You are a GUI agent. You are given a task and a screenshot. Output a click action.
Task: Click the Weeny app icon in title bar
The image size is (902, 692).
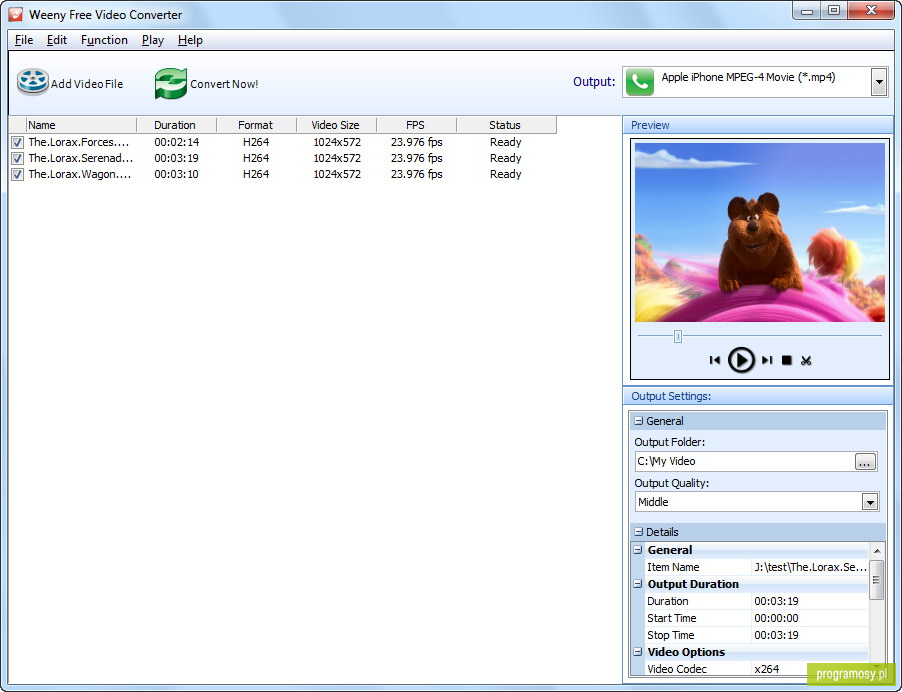coord(16,14)
